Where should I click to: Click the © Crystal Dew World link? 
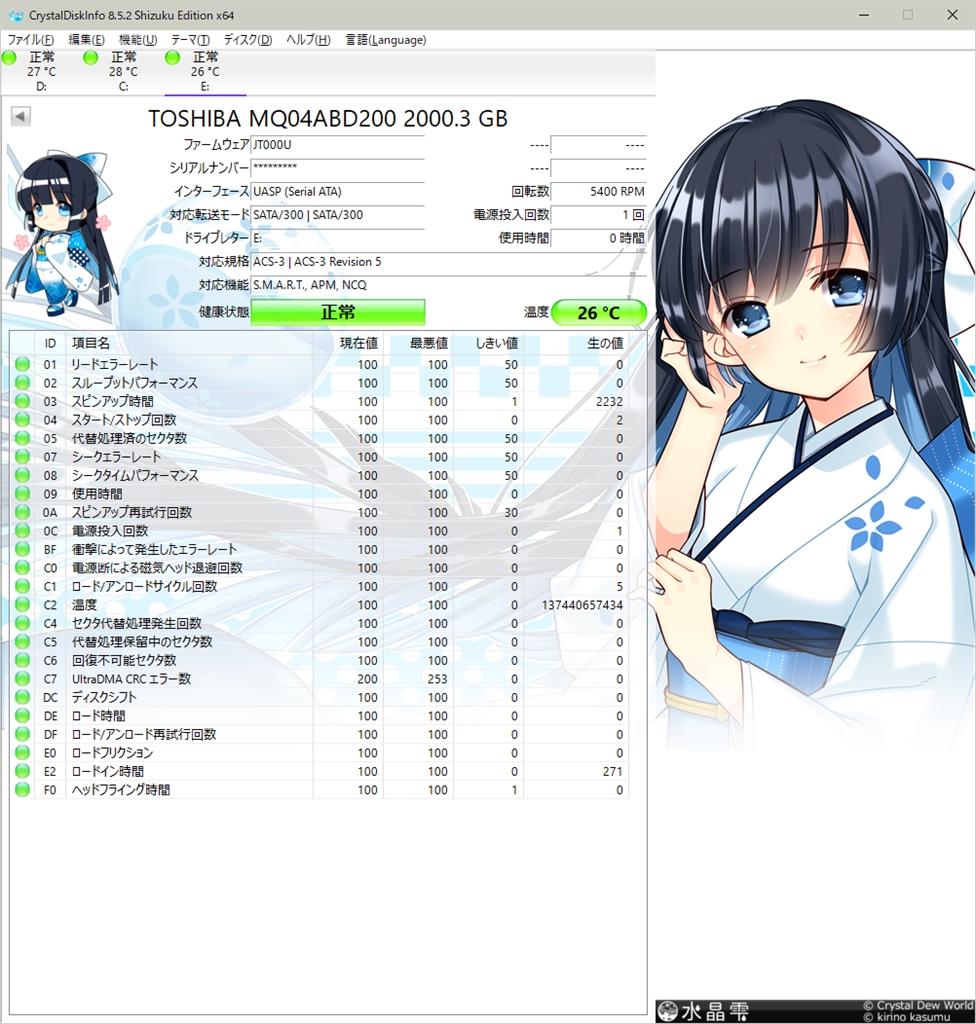918,1005
